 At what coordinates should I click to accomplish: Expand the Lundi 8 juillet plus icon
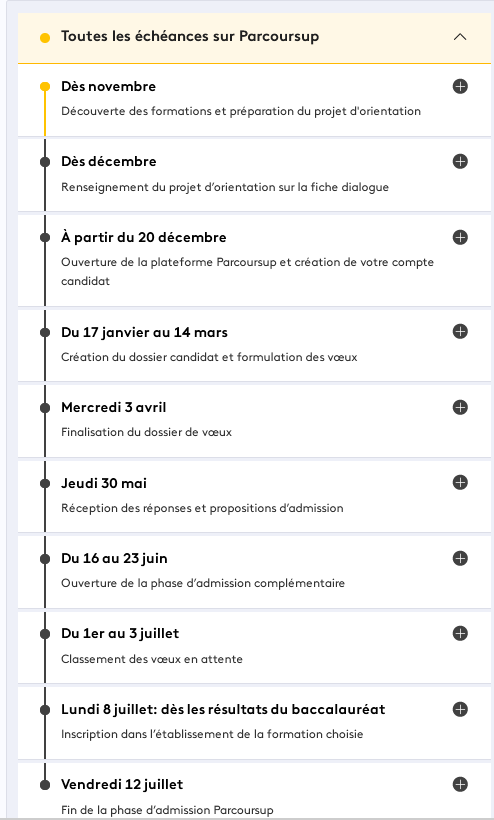point(460,709)
